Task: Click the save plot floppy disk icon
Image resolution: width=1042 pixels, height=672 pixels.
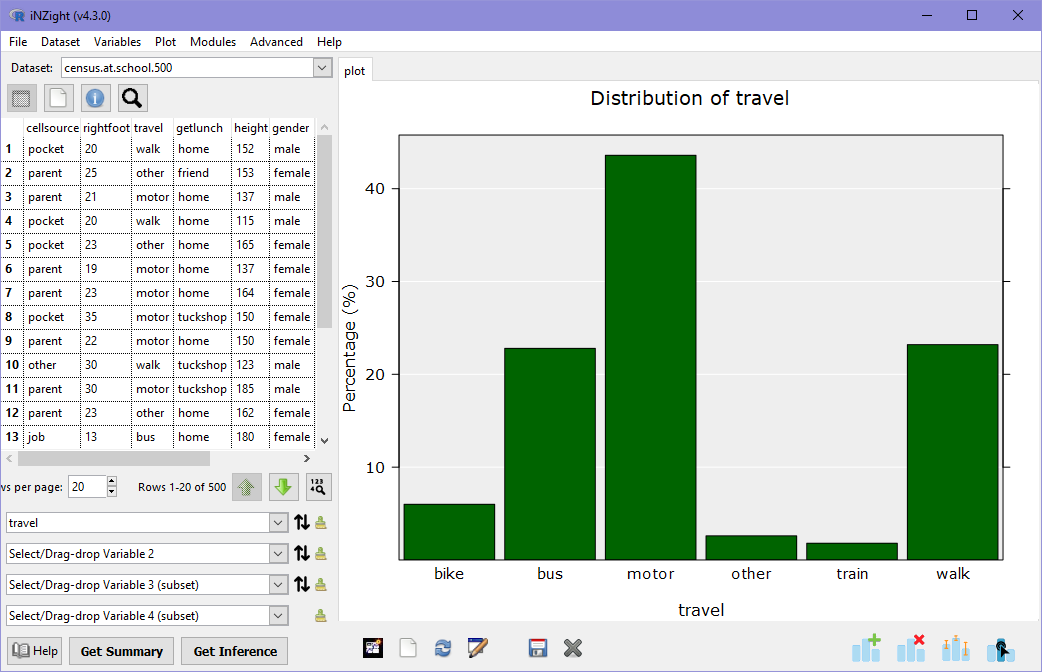Action: [538, 648]
